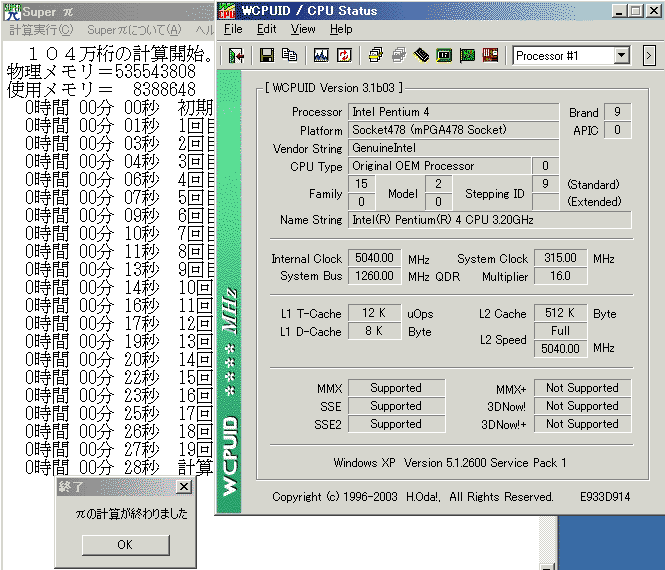Click the Exit door icon in WCPUID toolbar

click(x=236, y=56)
